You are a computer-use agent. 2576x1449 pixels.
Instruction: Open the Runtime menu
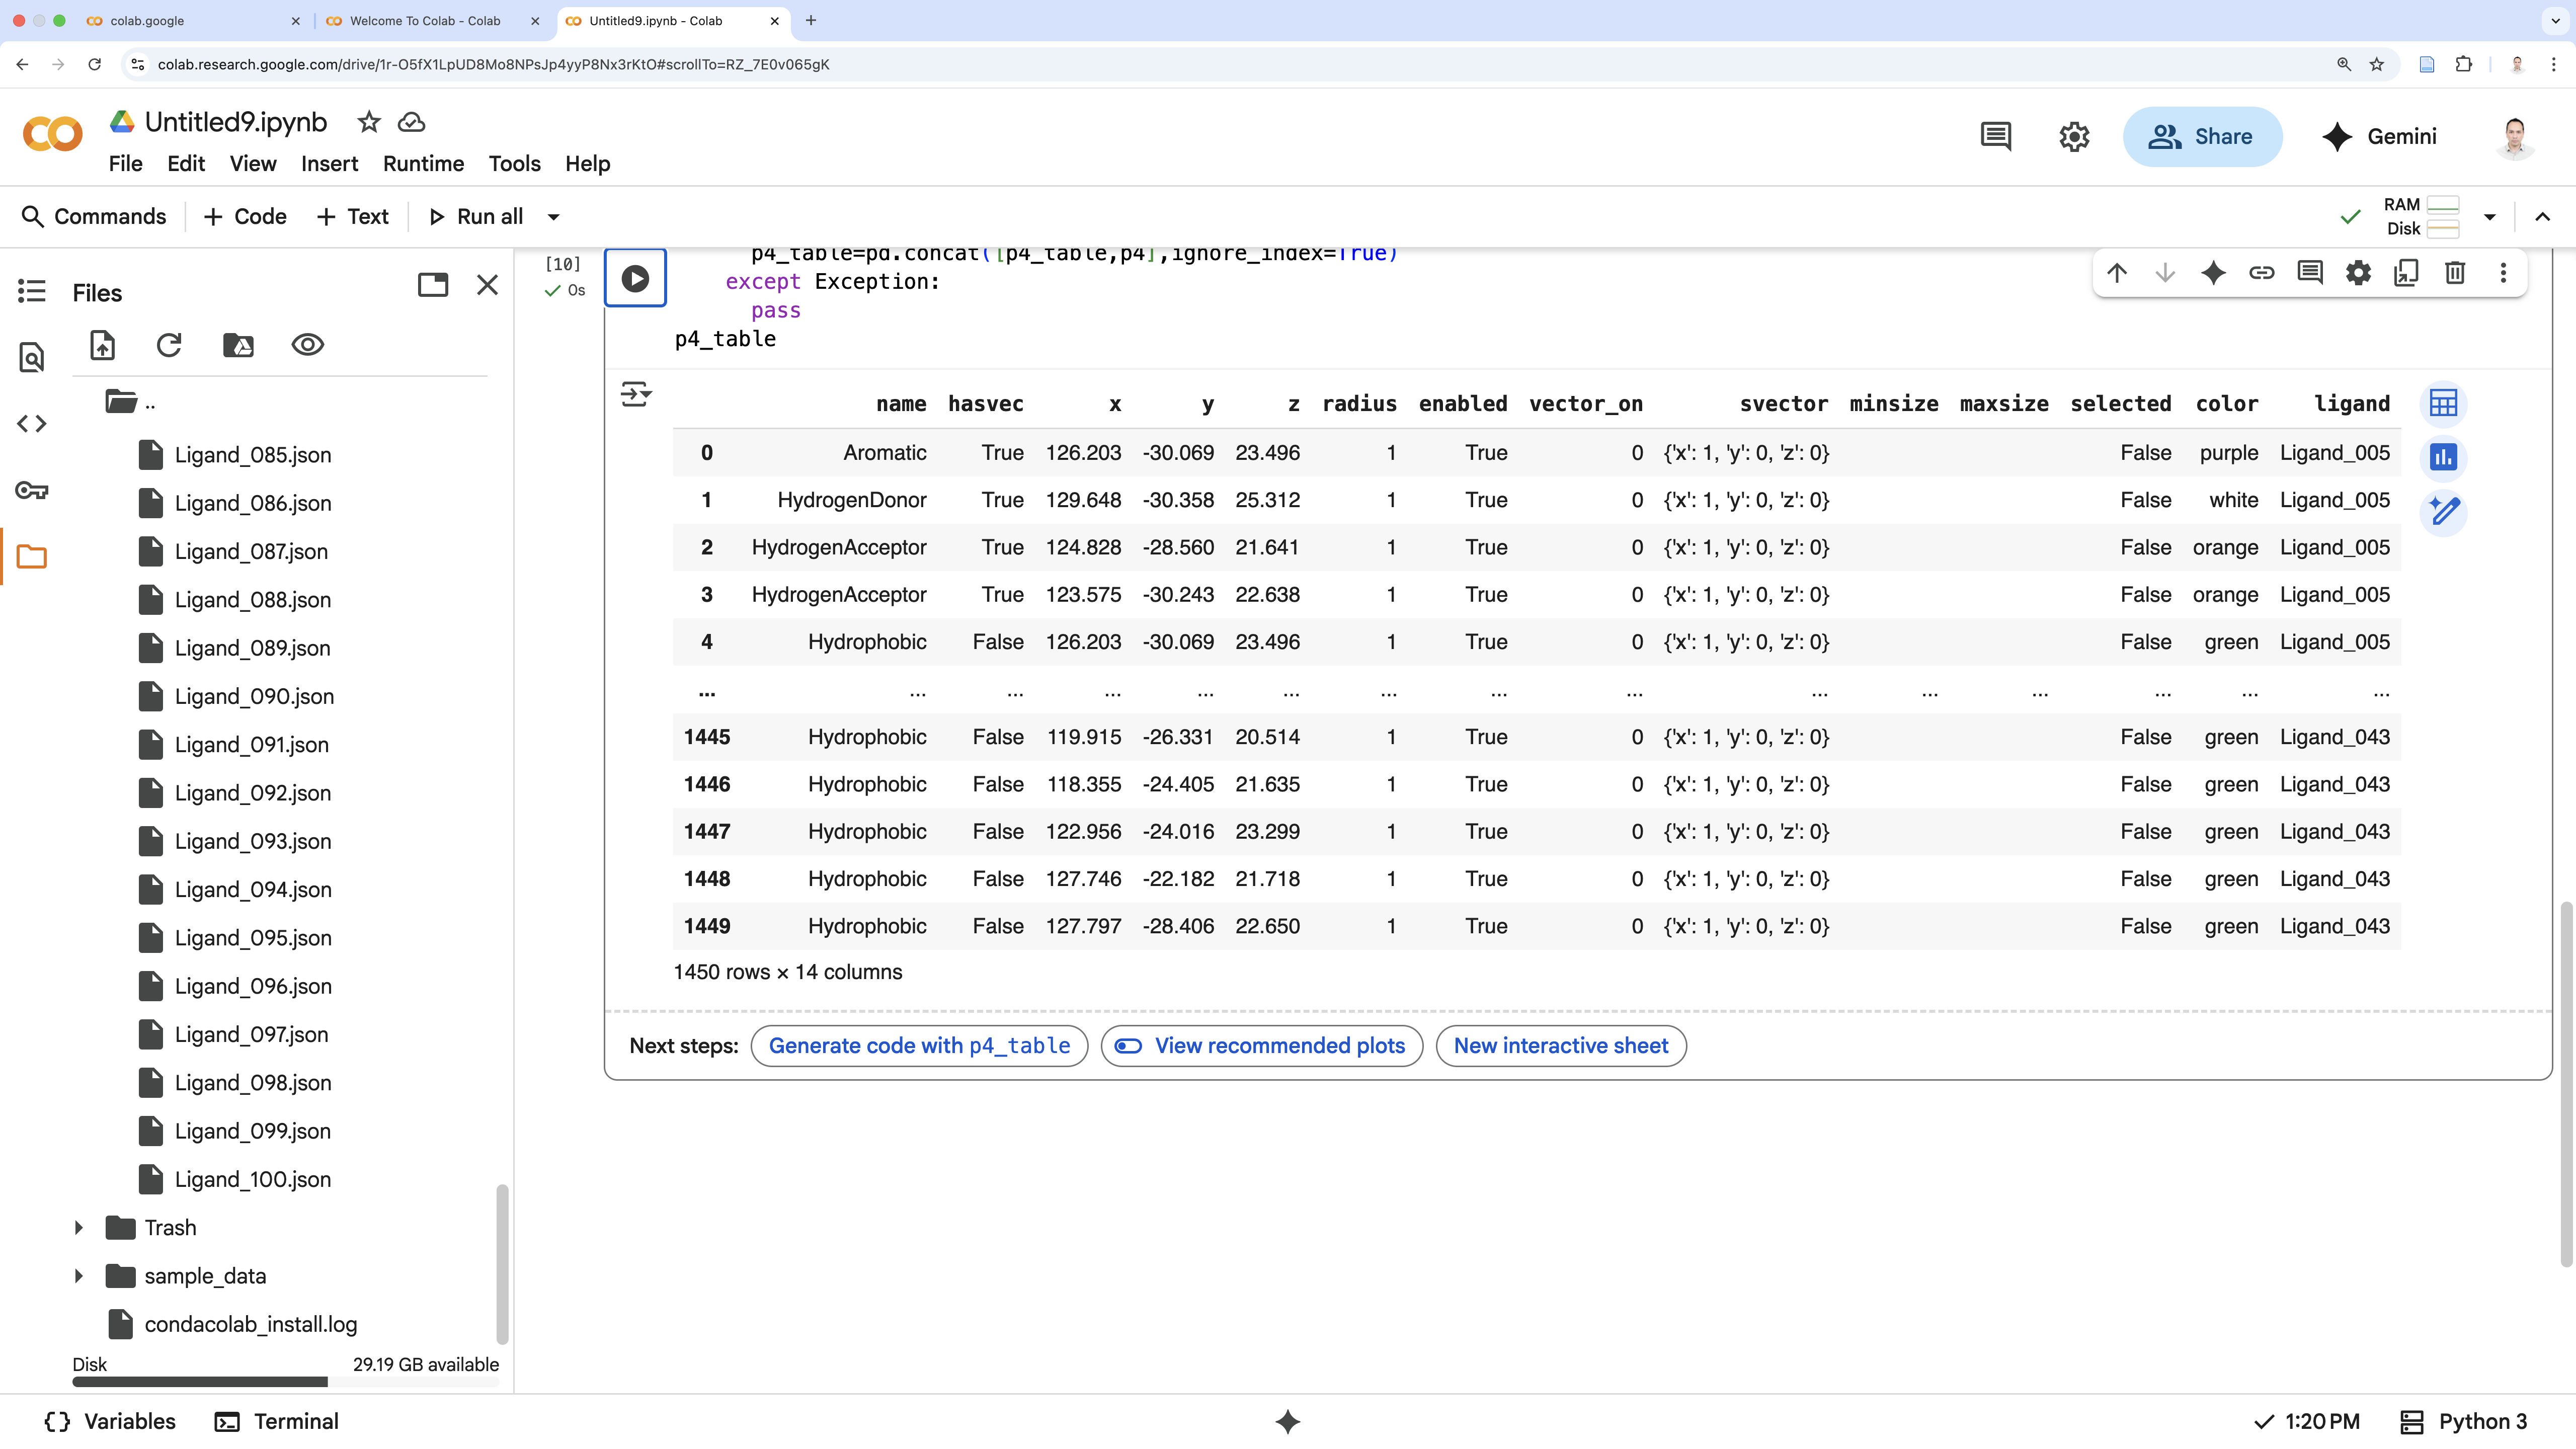click(x=423, y=164)
